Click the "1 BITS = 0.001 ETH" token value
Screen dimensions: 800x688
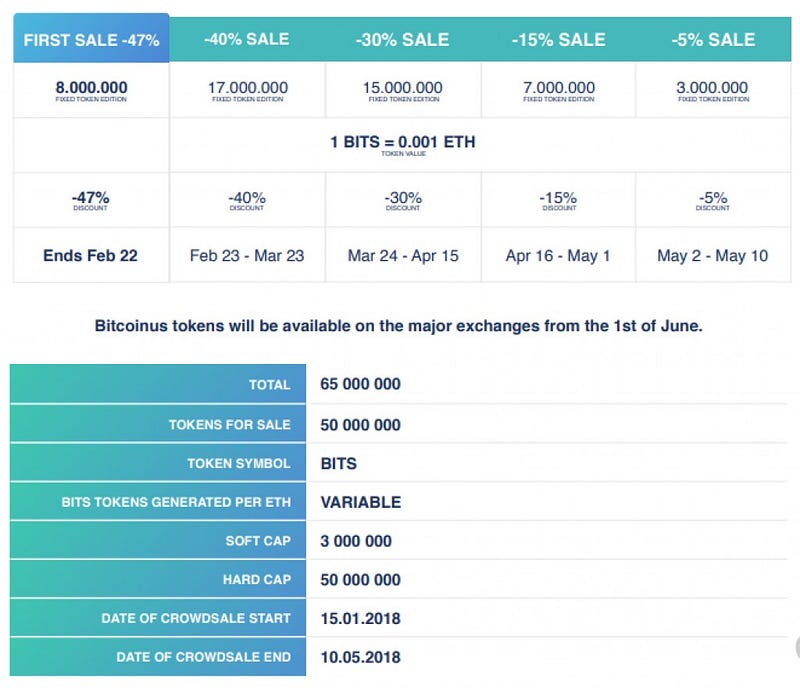pyautogui.click(x=403, y=144)
